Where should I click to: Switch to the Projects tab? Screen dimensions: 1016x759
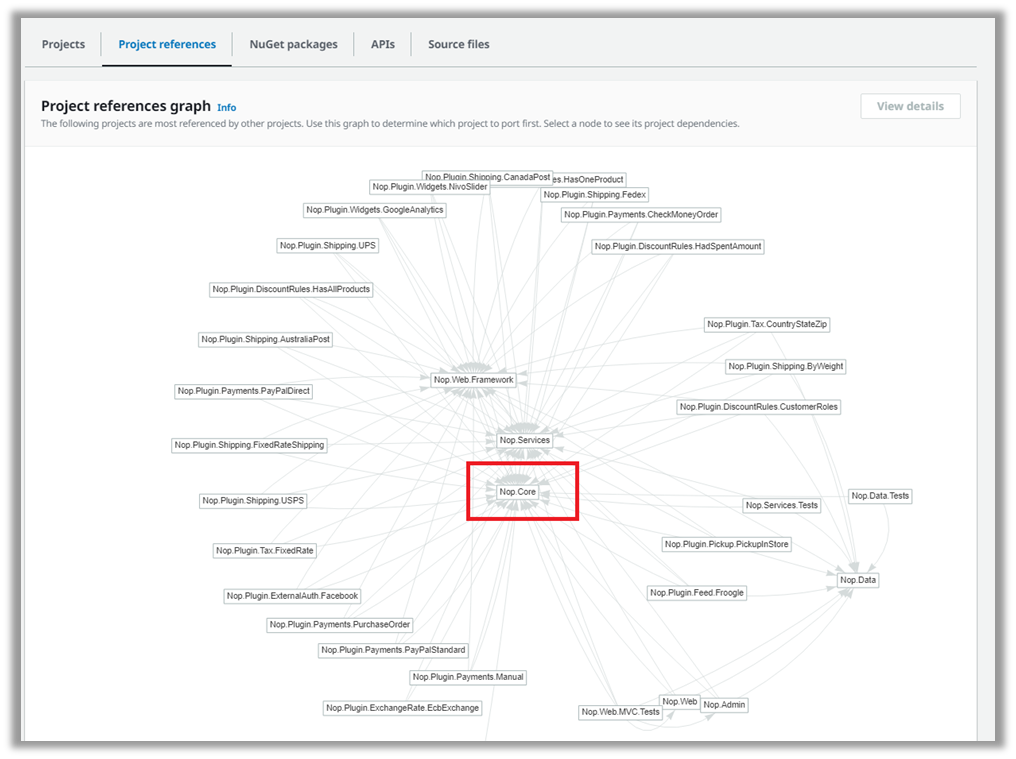click(63, 44)
